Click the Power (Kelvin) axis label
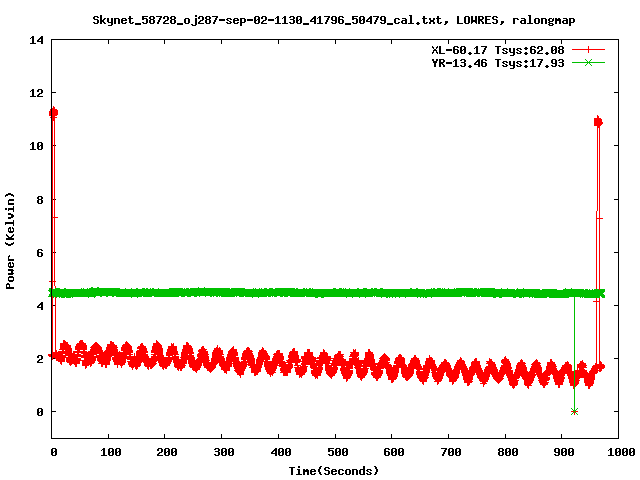The image size is (640, 480). [x=10, y=240]
